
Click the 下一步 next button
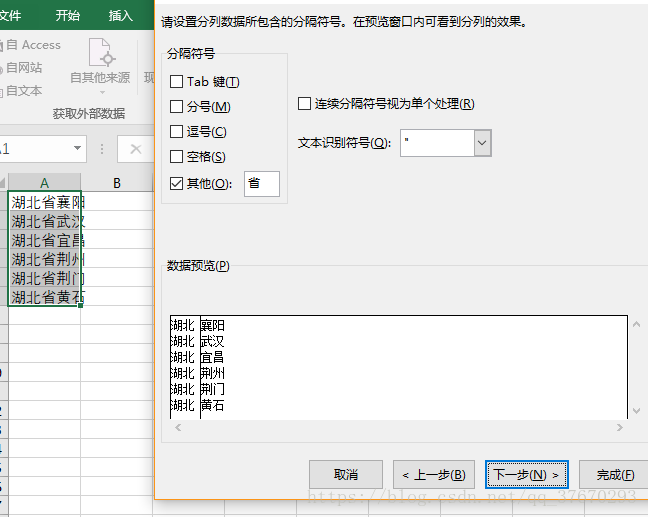526,474
